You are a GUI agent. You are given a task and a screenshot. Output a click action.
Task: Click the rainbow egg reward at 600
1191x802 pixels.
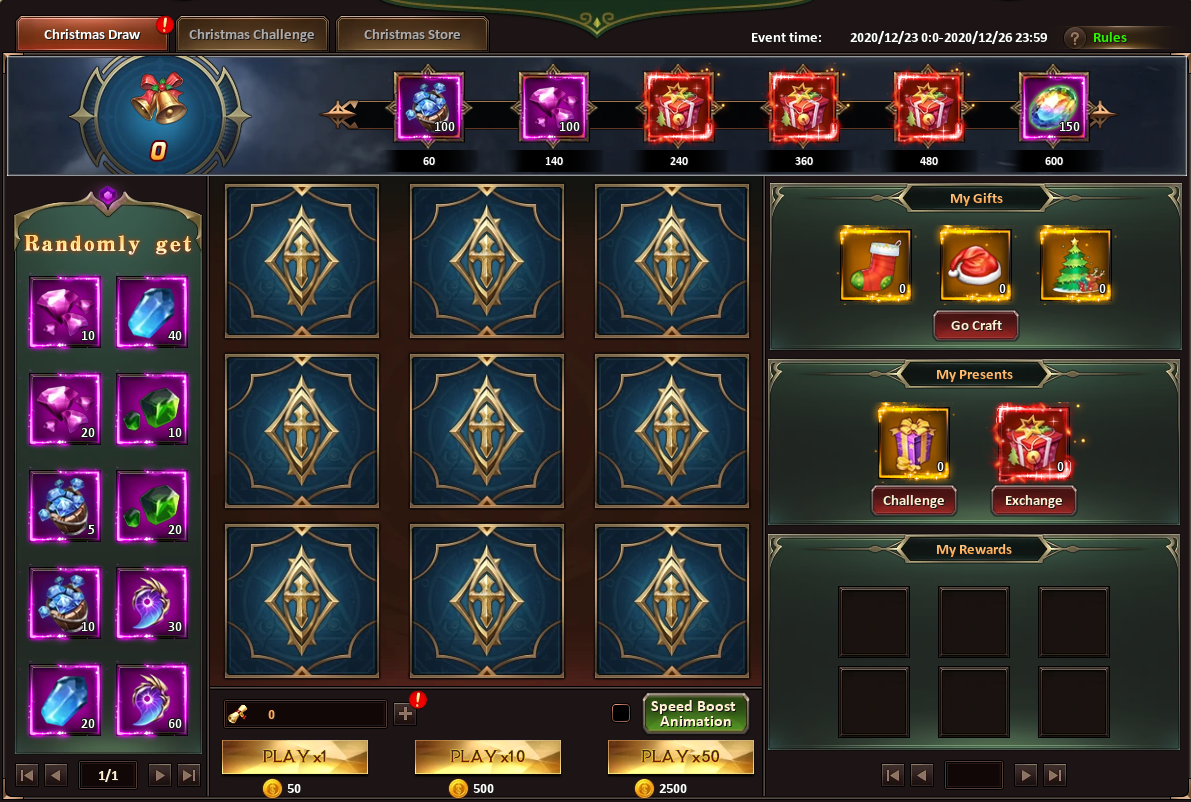click(x=1054, y=107)
